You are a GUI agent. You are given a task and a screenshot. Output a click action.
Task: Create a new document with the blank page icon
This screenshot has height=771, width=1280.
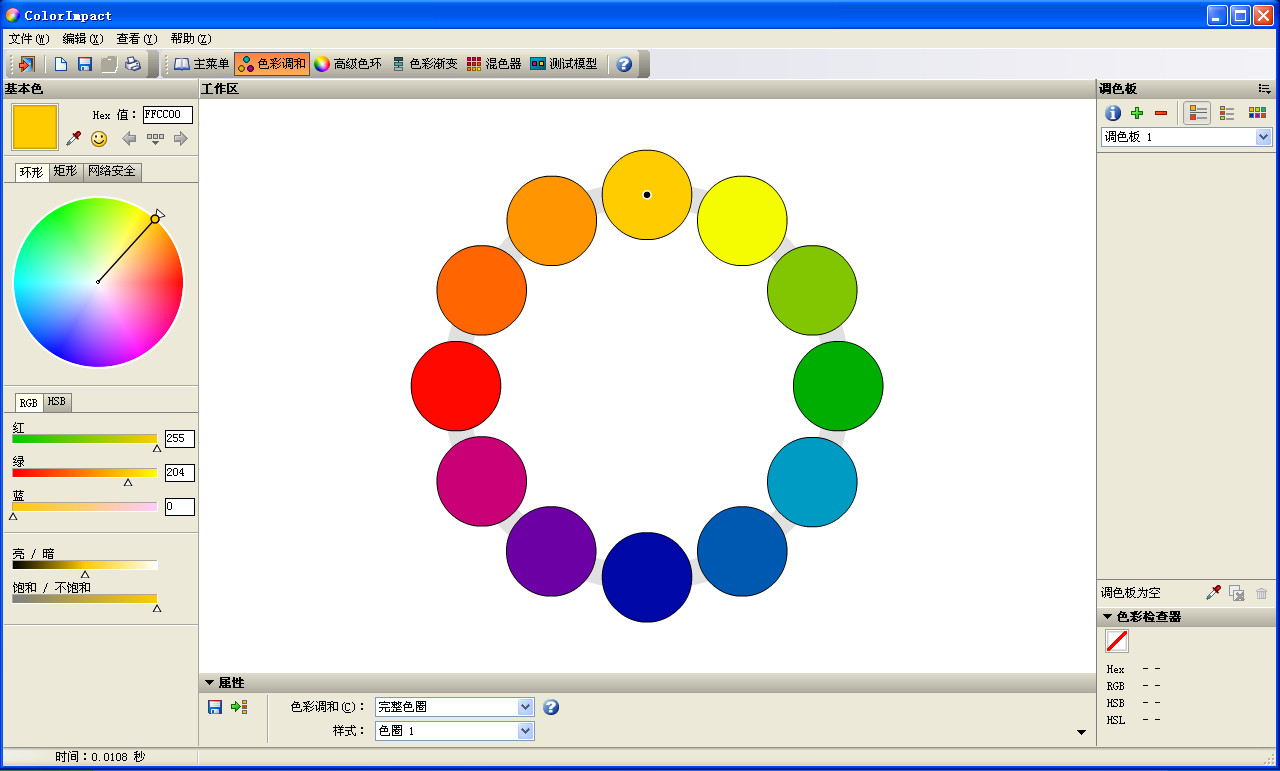point(61,64)
